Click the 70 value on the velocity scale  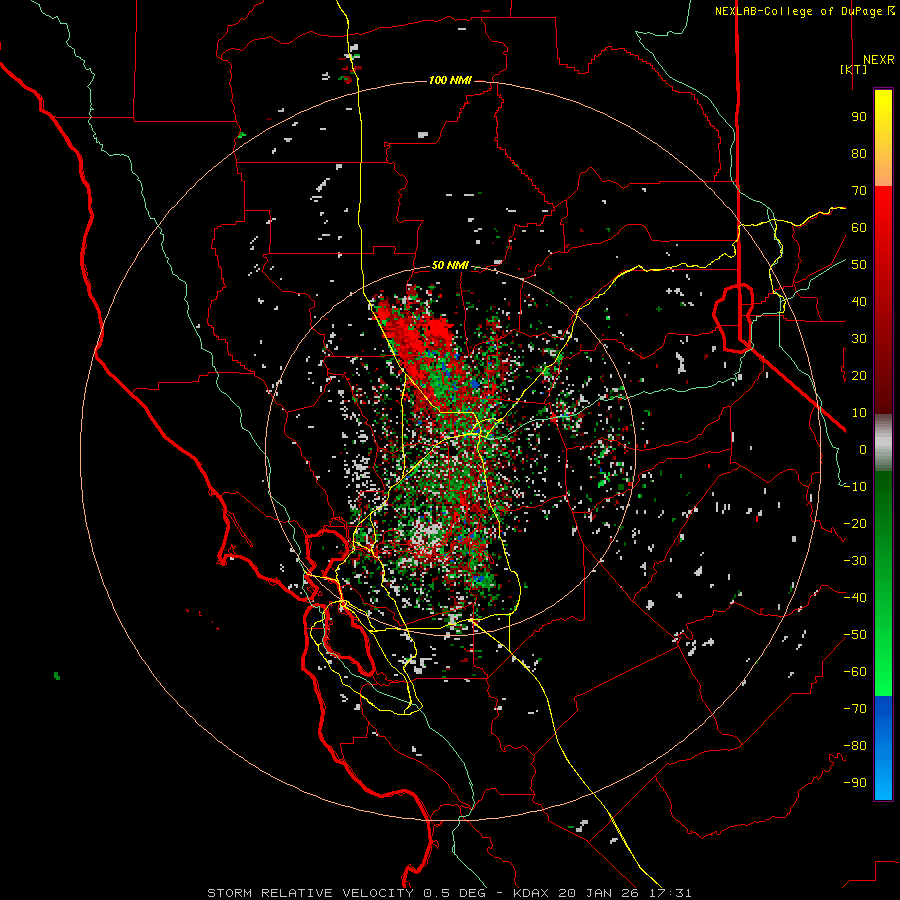click(859, 191)
